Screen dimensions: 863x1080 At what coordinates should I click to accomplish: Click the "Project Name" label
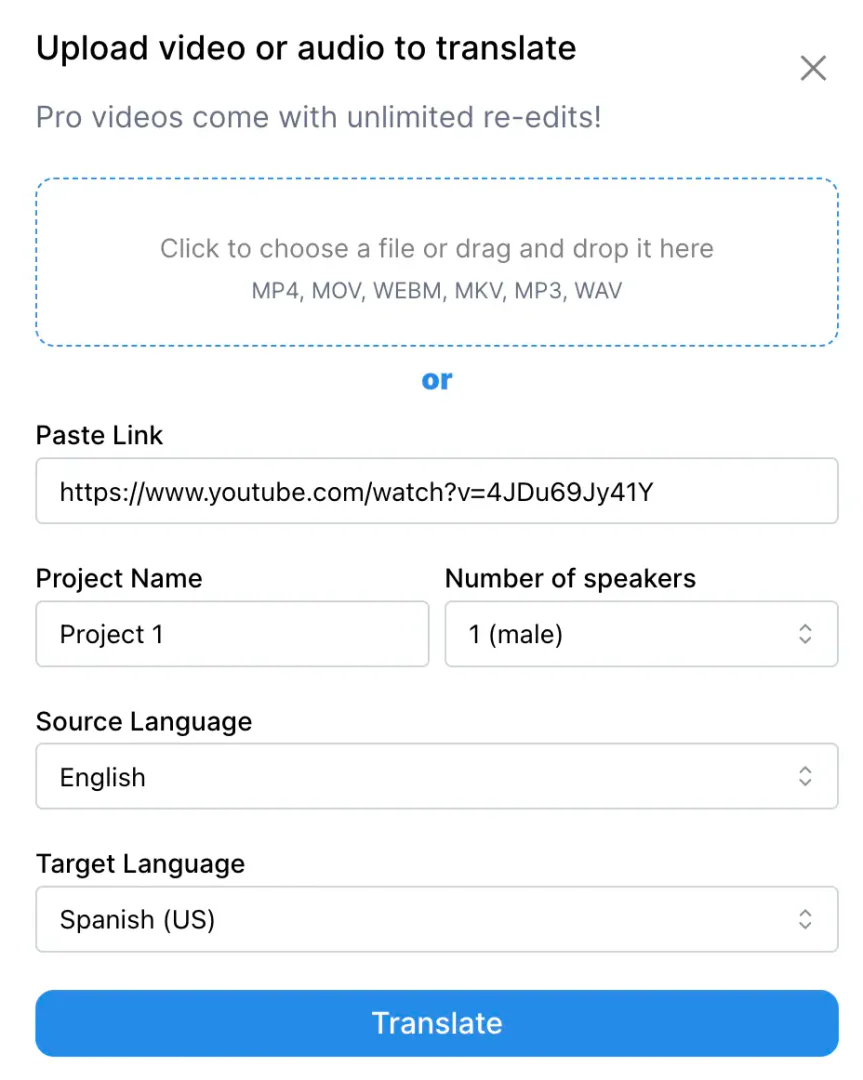click(119, 578)
